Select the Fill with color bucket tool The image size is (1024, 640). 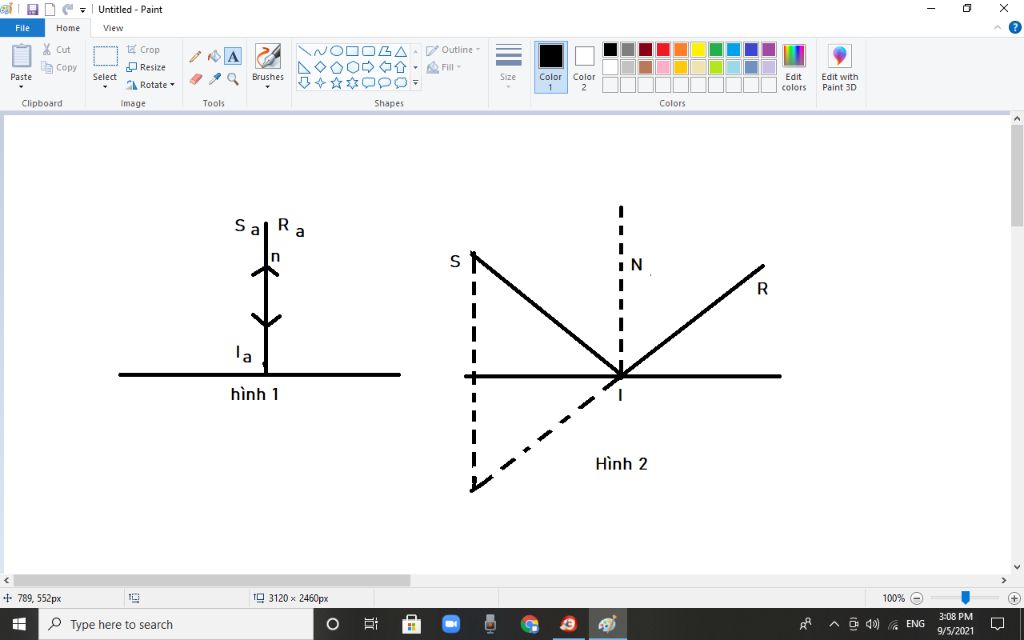pos(214,57)
